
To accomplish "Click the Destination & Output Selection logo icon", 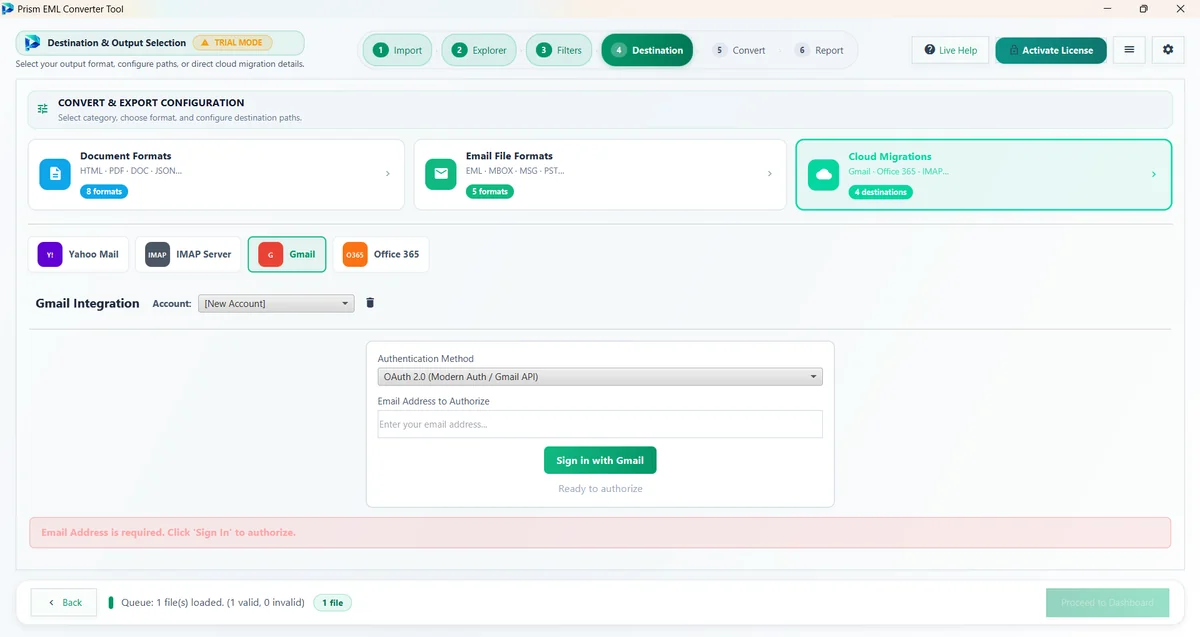I will click(x=32, y=43).
